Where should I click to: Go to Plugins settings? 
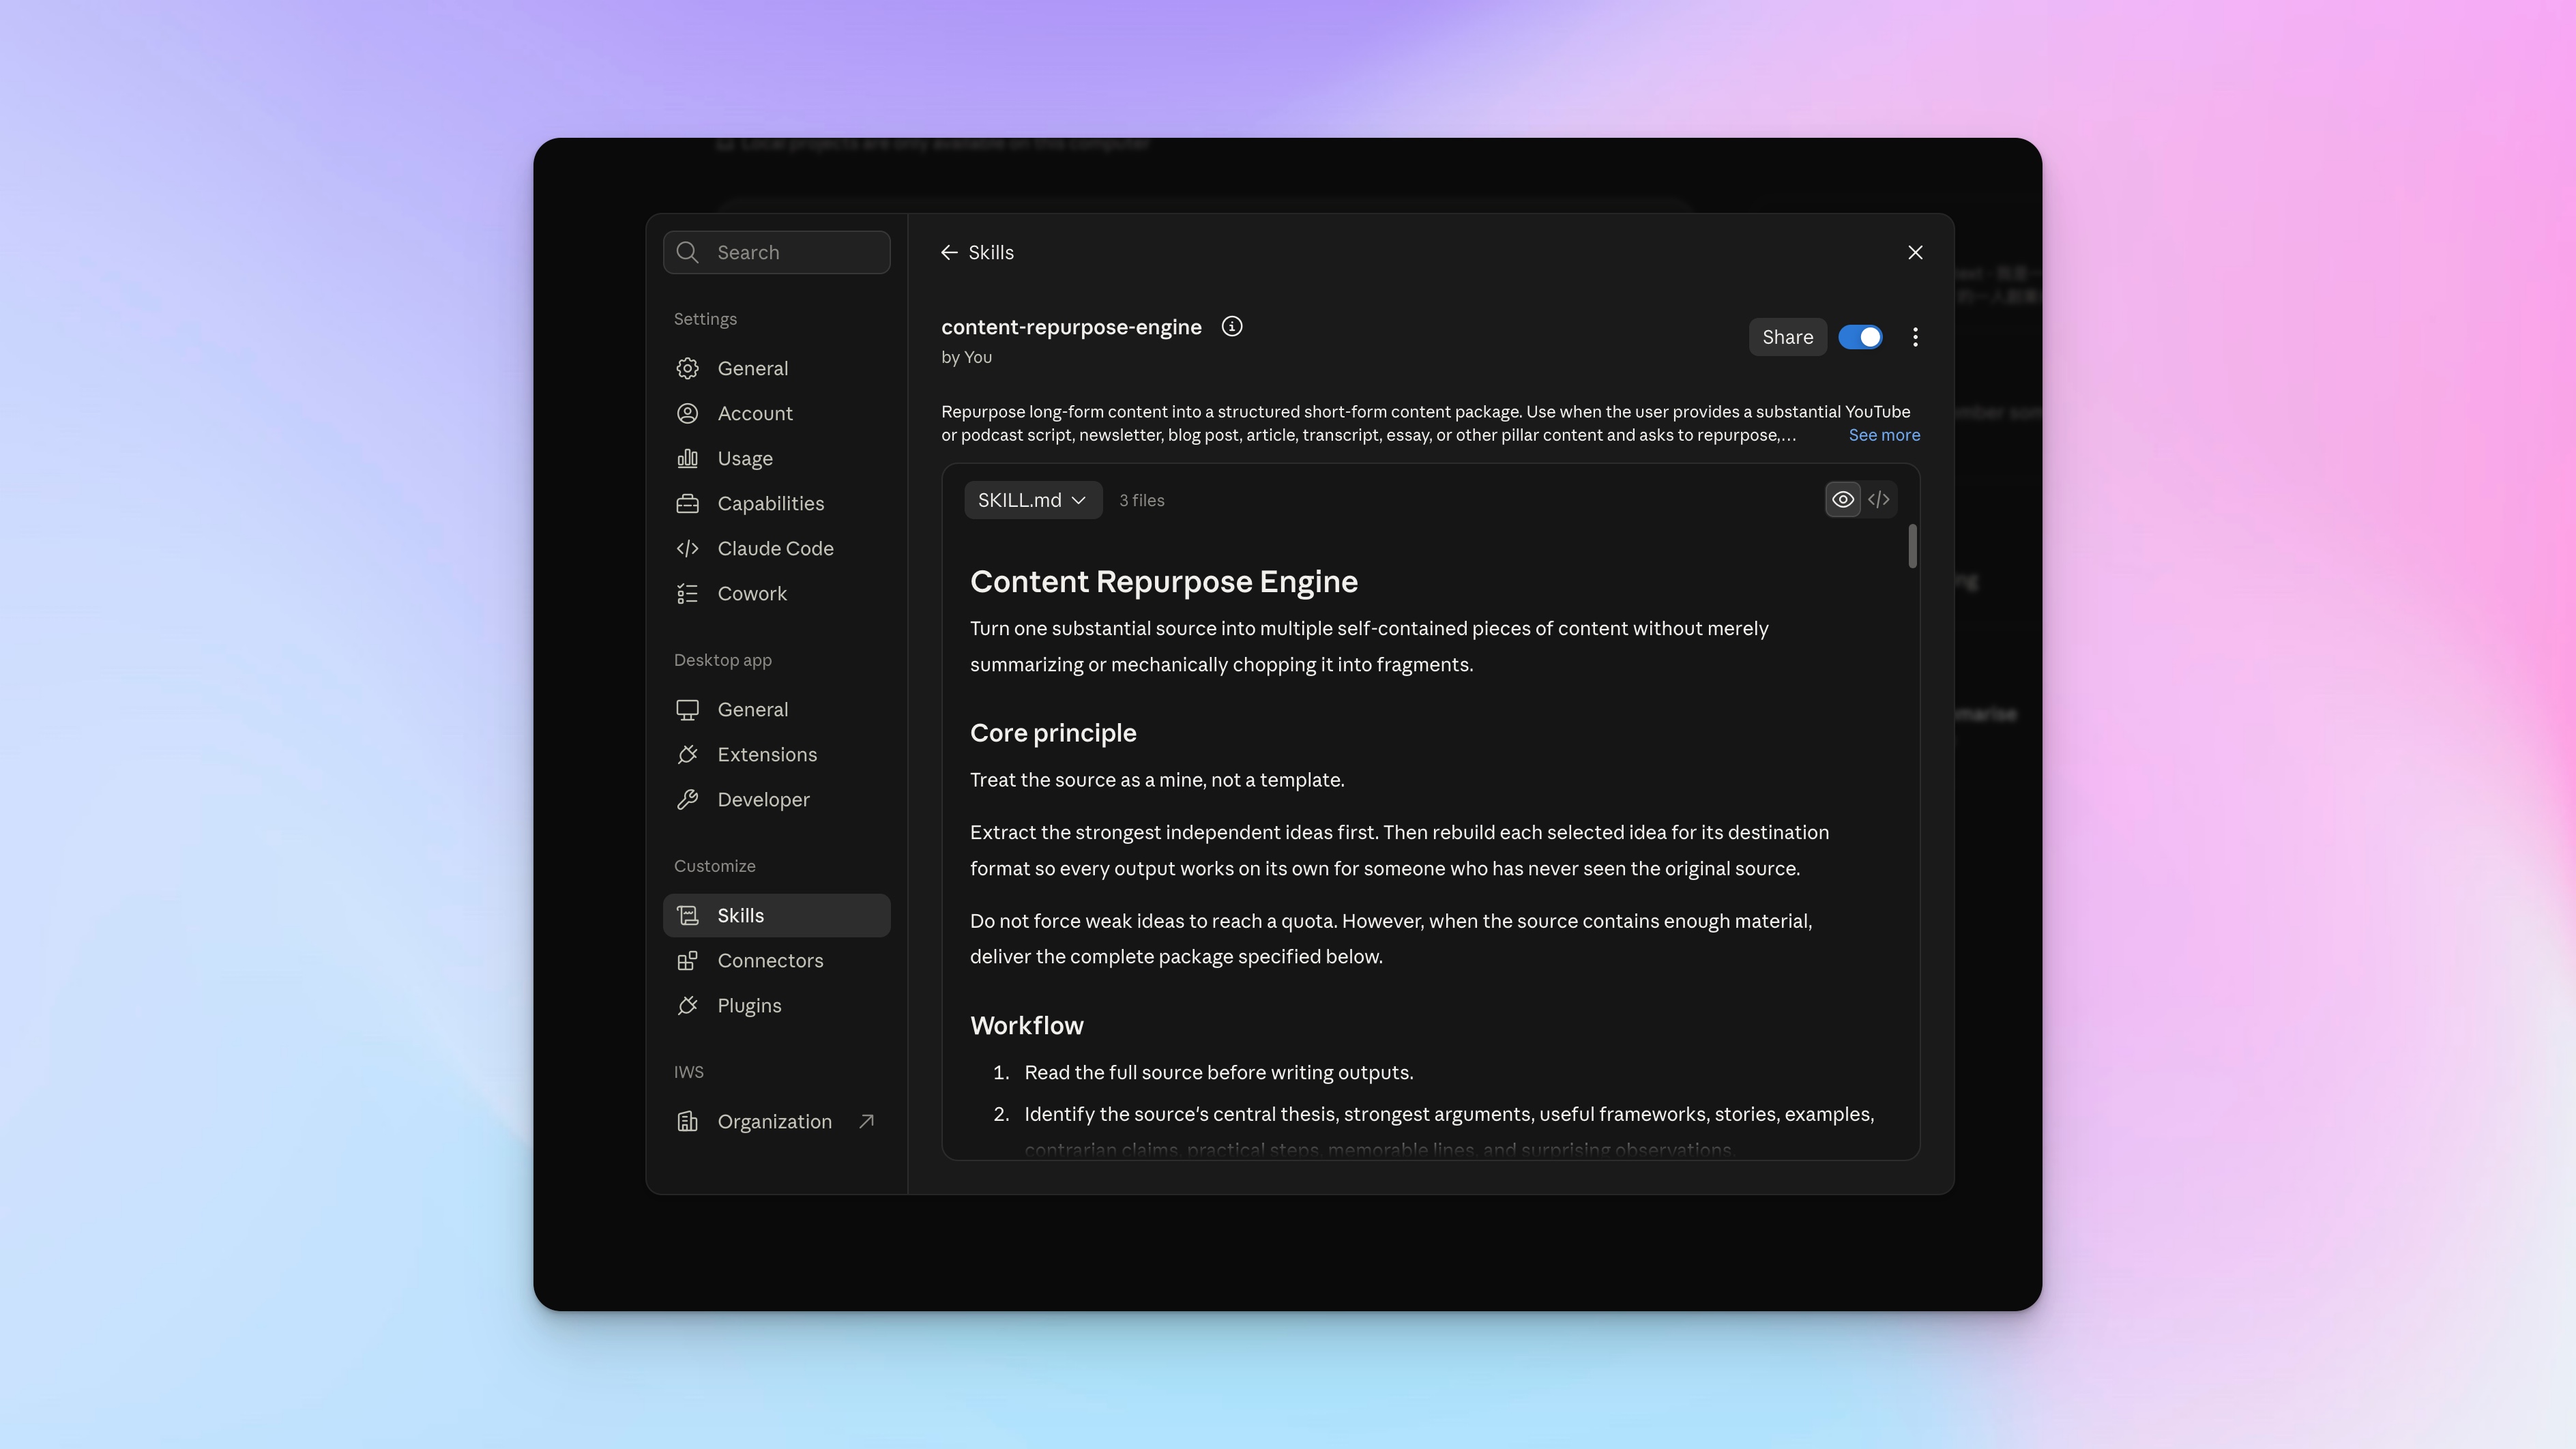[x=777, y=1005]
